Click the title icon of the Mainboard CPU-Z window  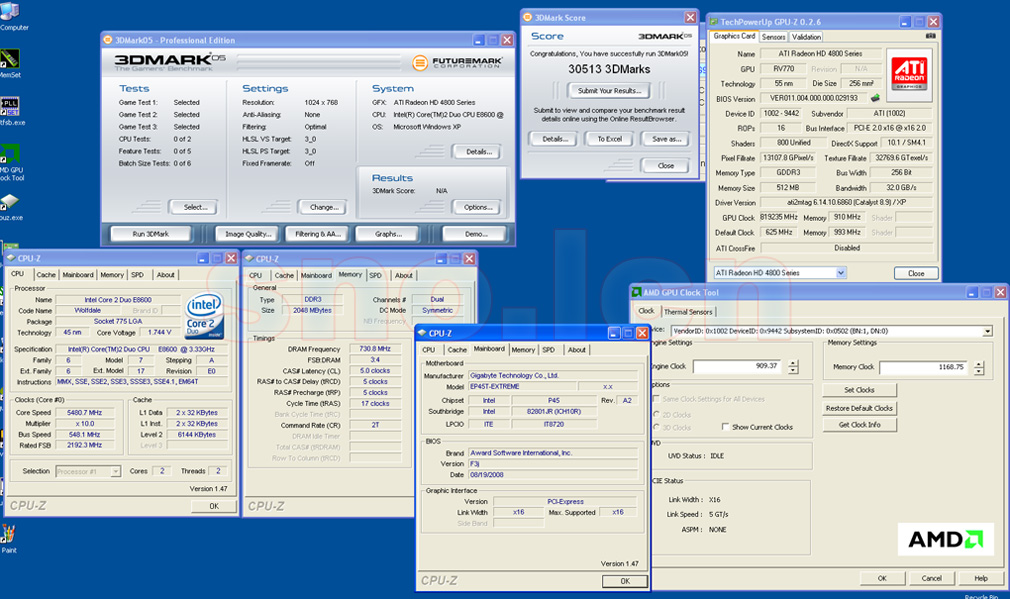[422, 333]
